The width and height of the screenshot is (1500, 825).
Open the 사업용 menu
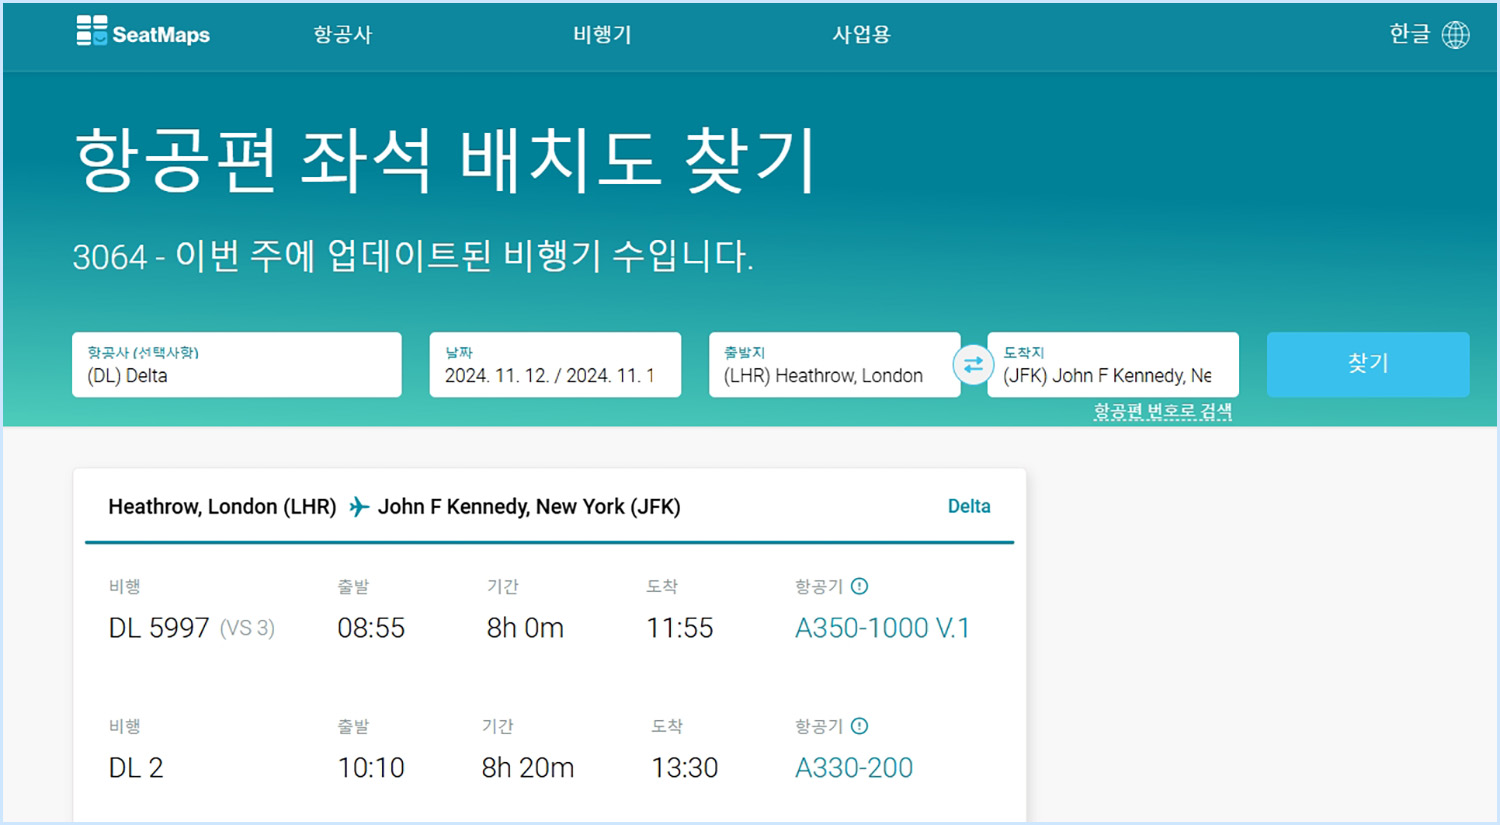tap(861, 34)
